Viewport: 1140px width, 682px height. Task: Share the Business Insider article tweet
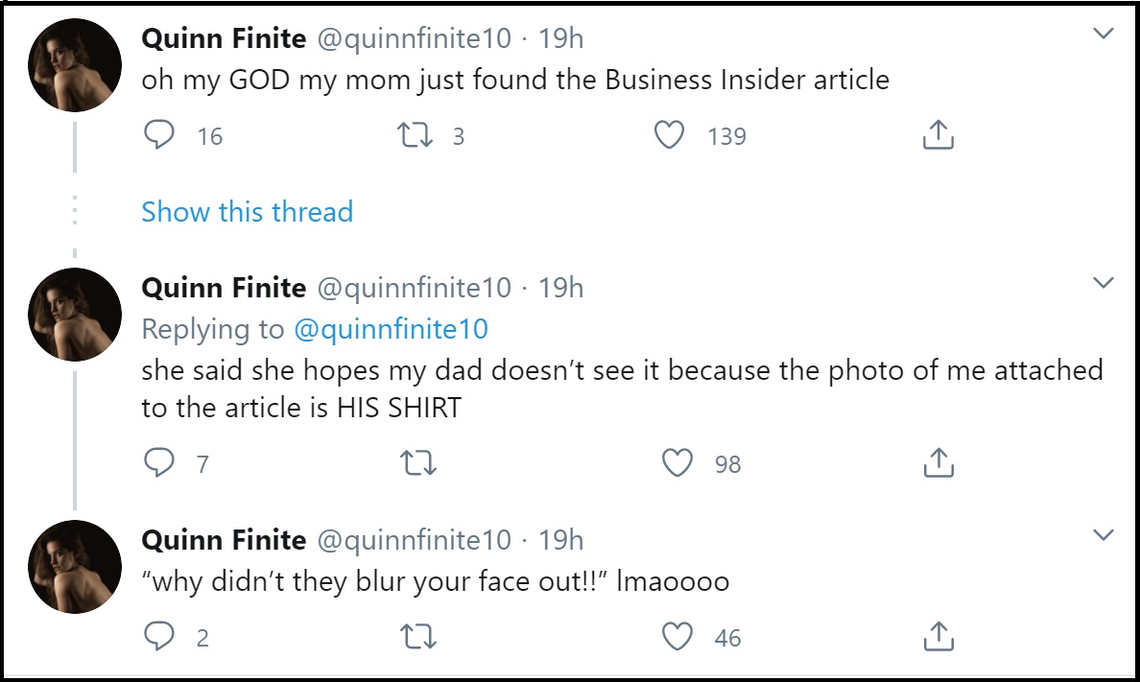(x=937, y=135)
